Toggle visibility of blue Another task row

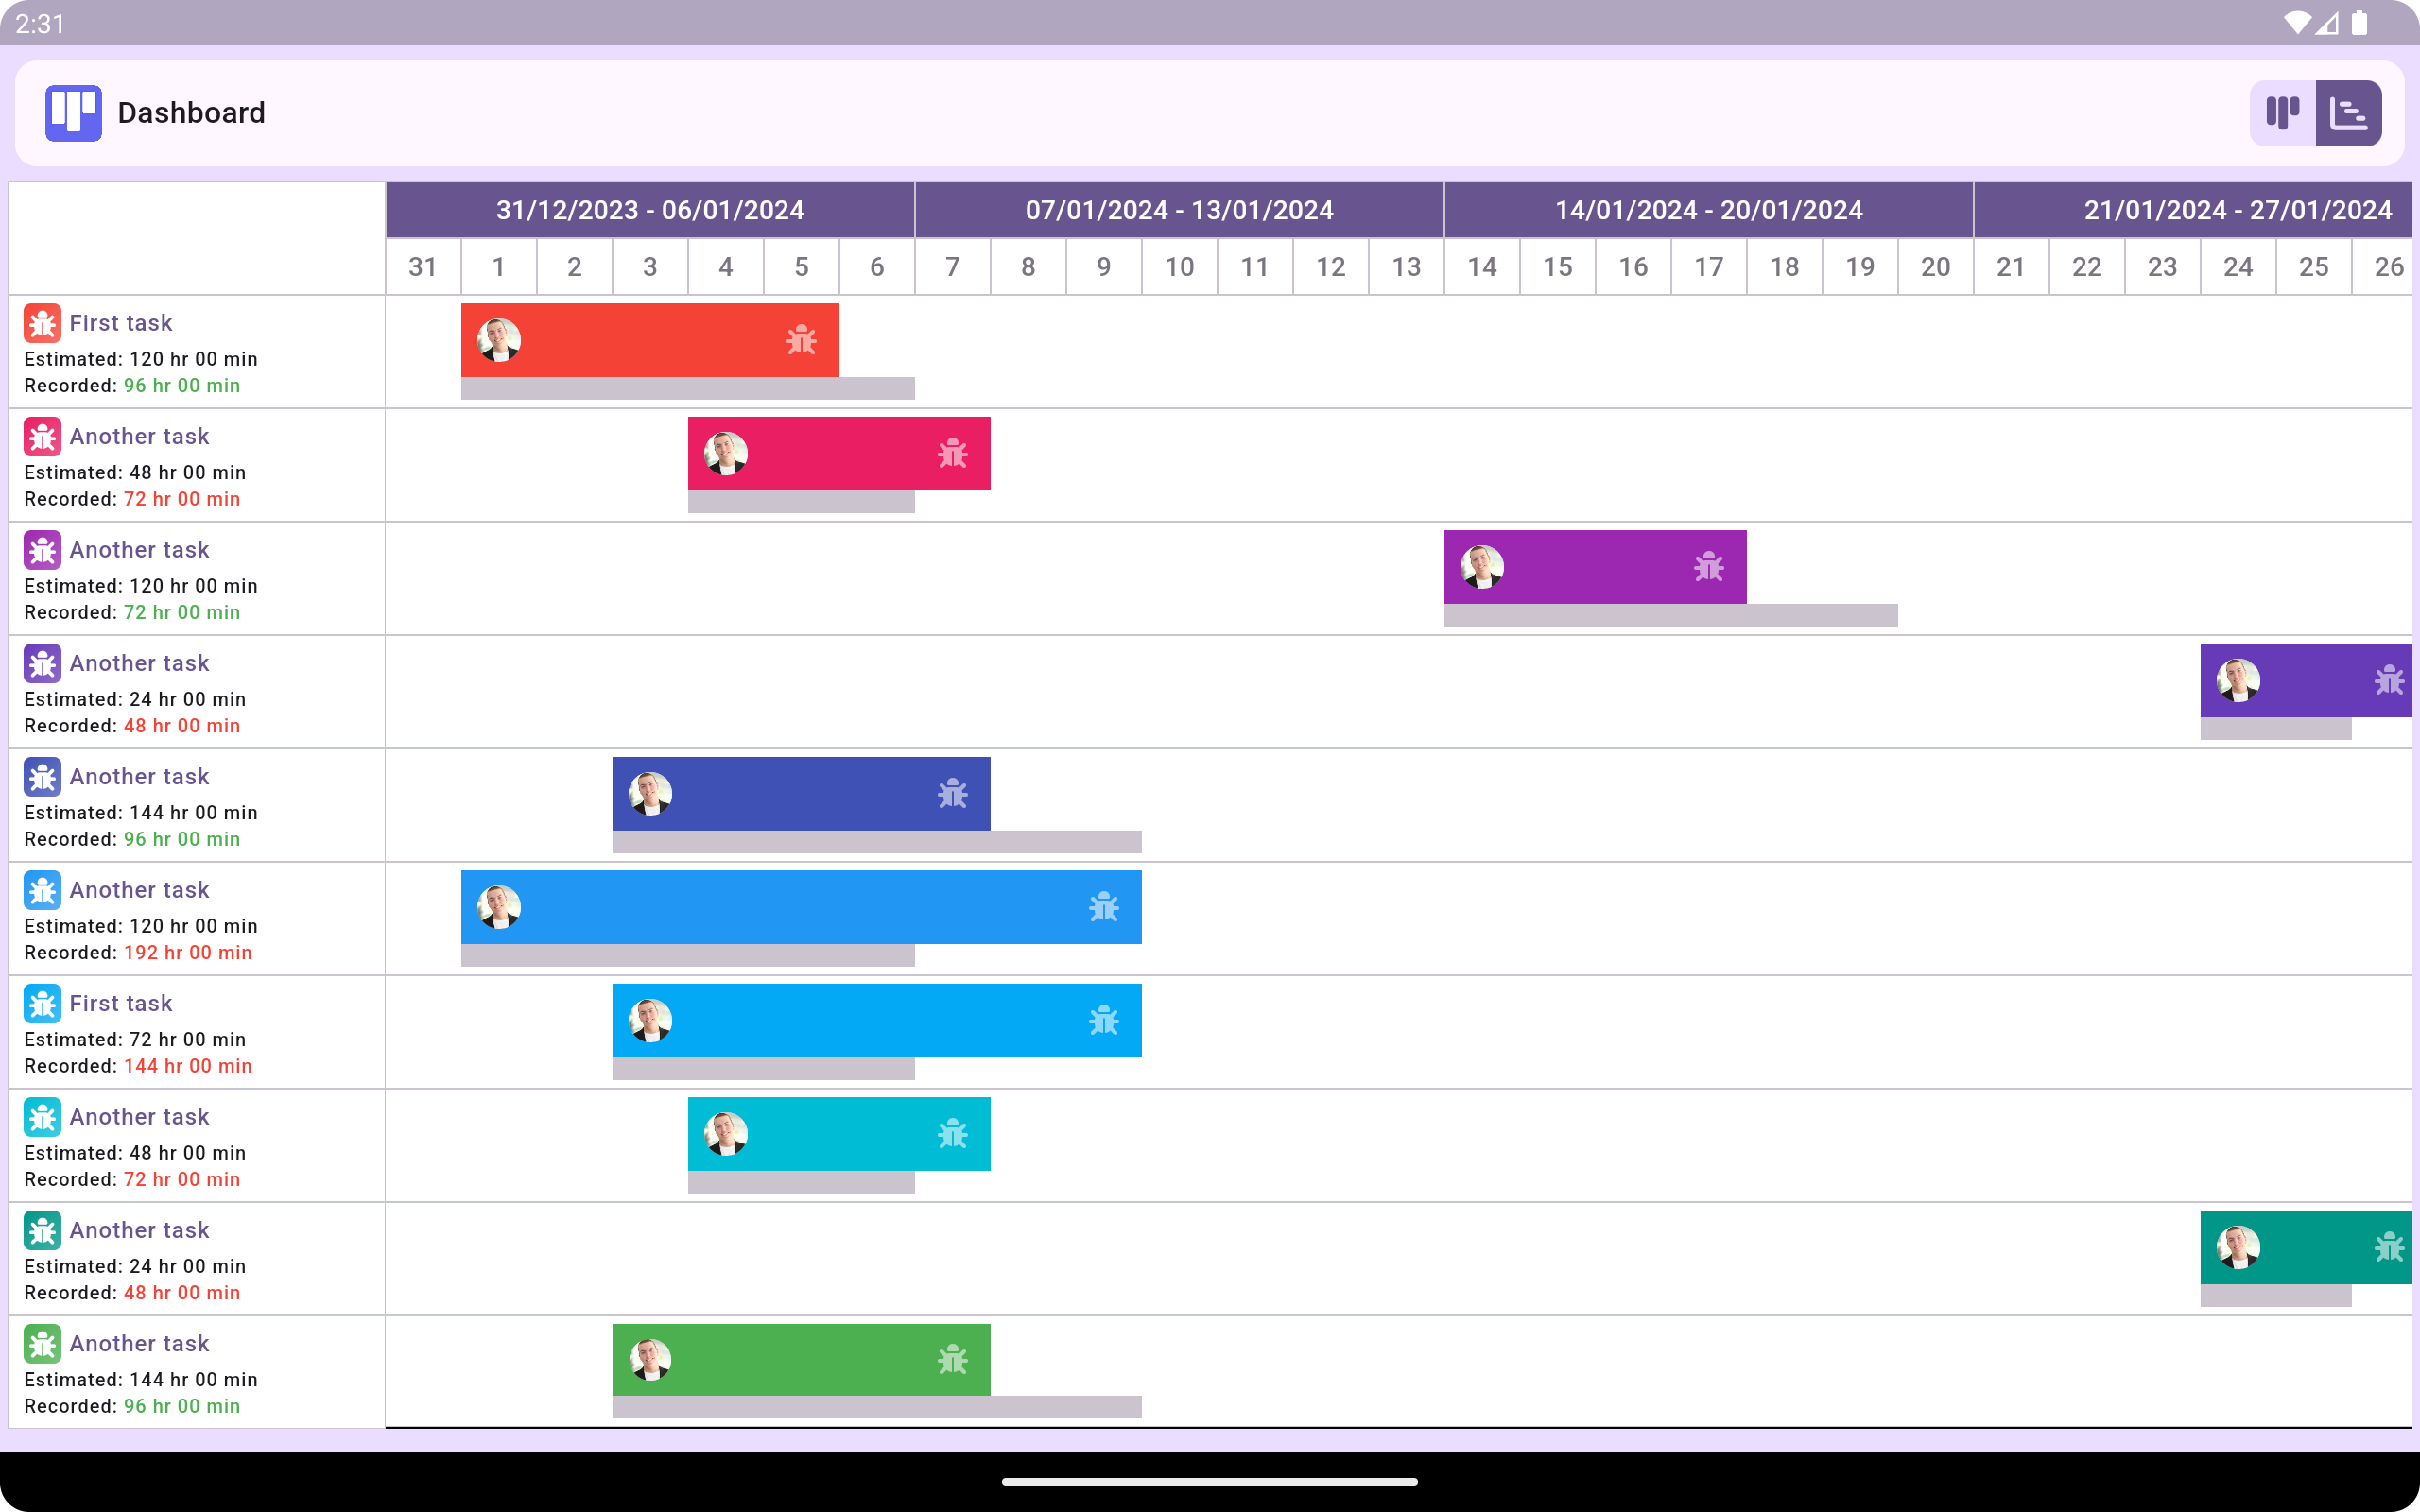tap(40, 890)
